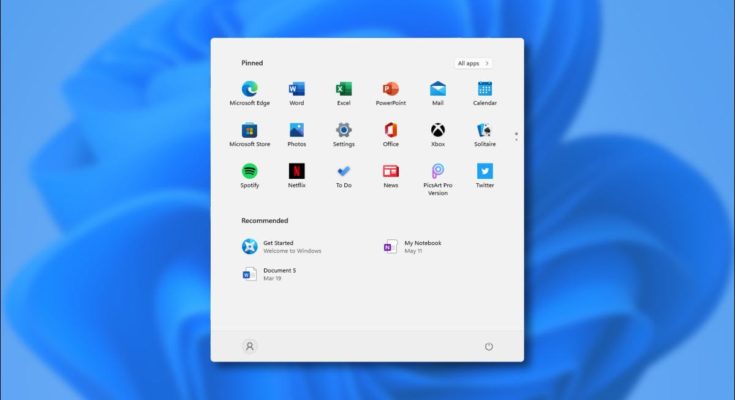This screenshot has width=735, height=400.
Task: Open Settings gear icon
Action: tap(343, 131)
